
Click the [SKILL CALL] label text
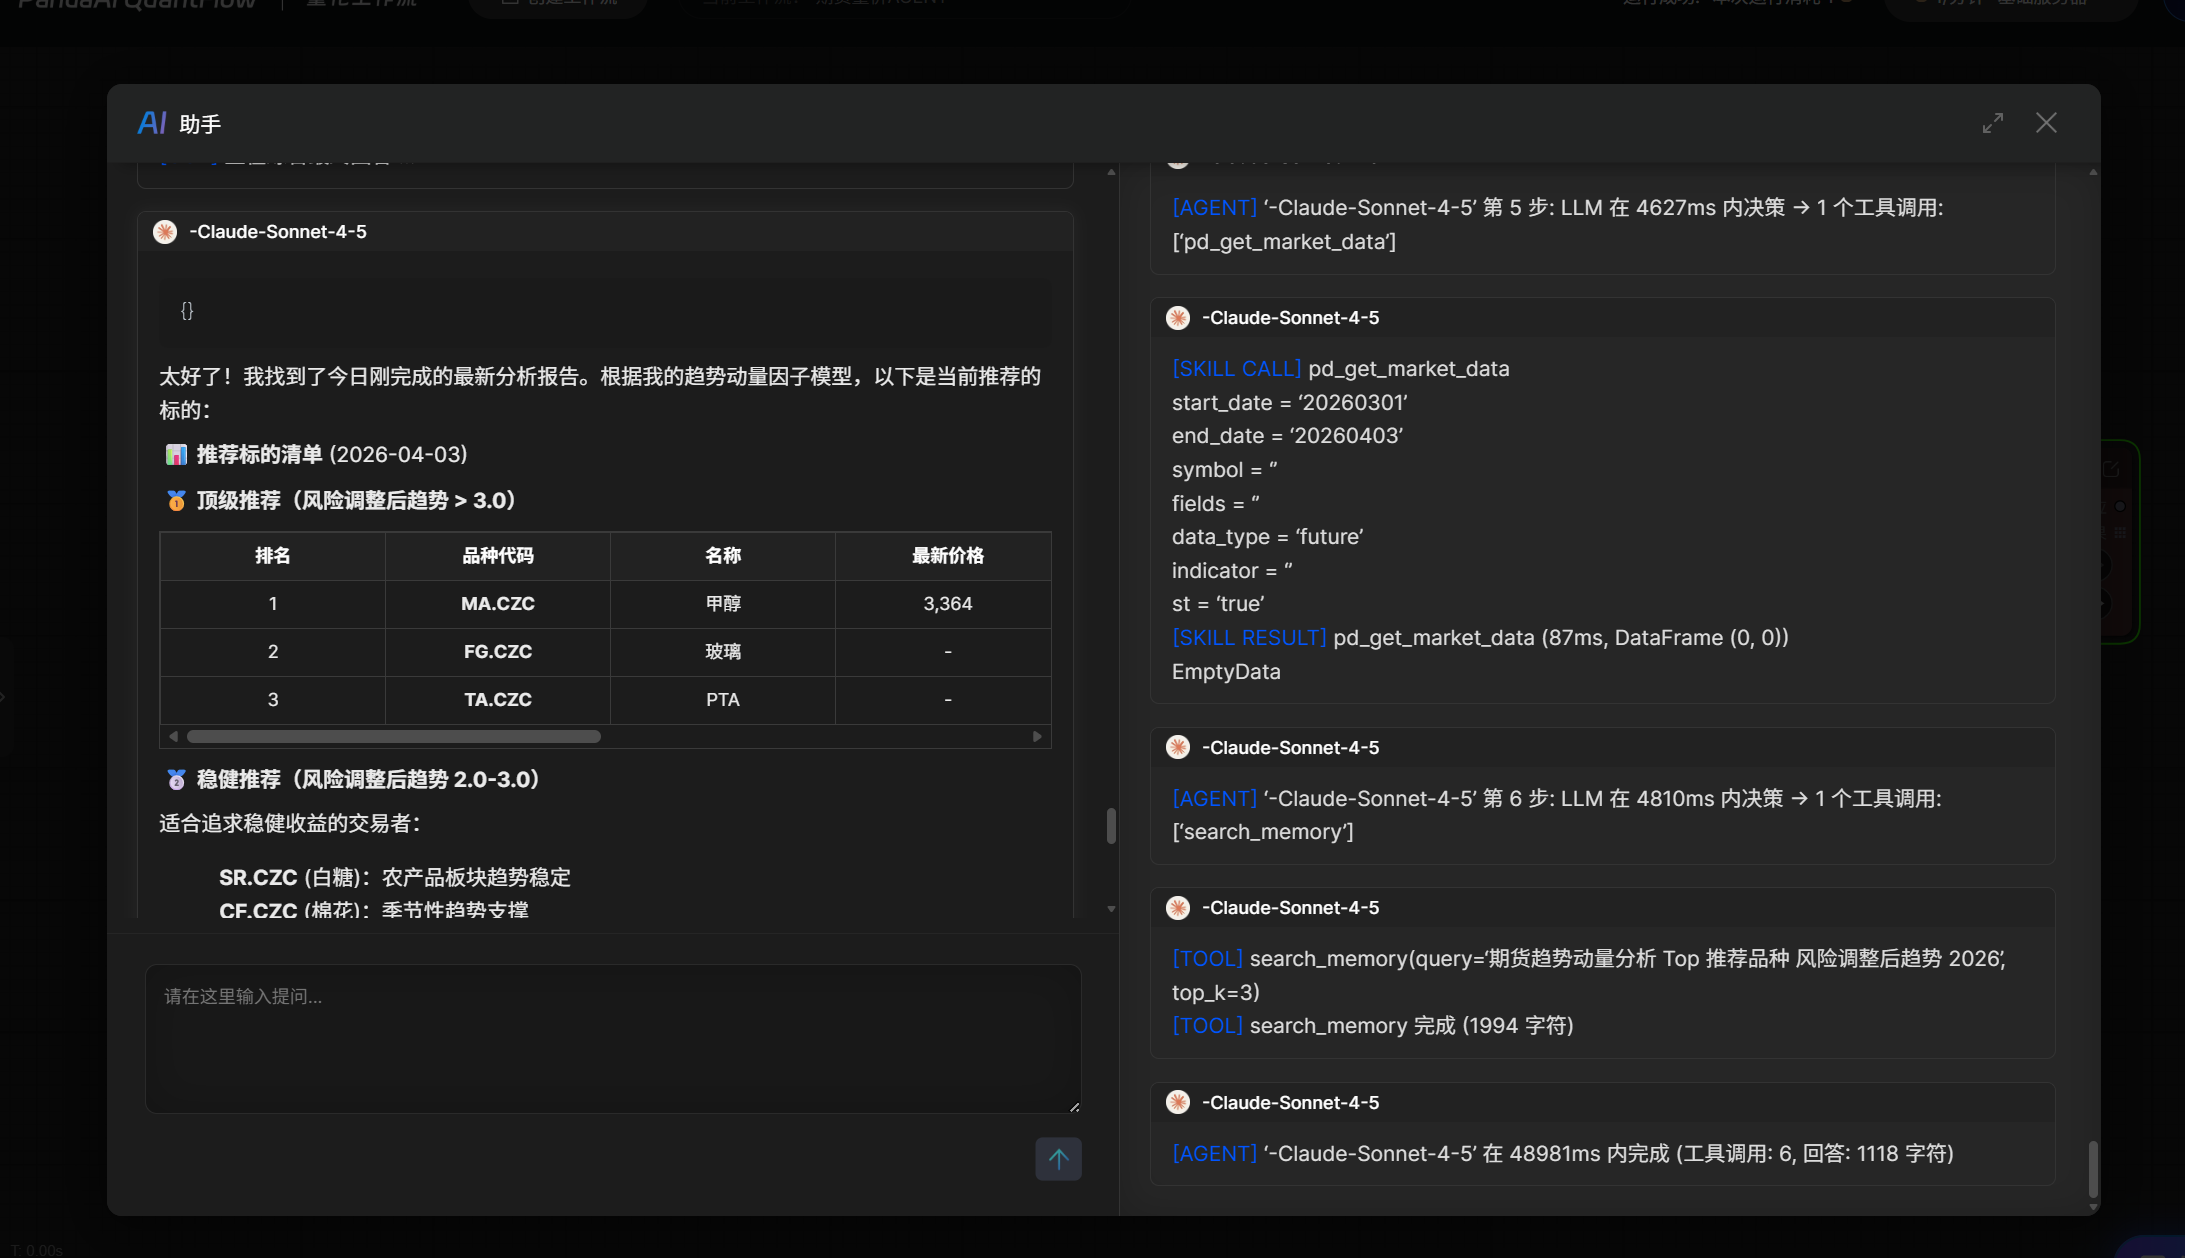click(x=1236, y=369)
